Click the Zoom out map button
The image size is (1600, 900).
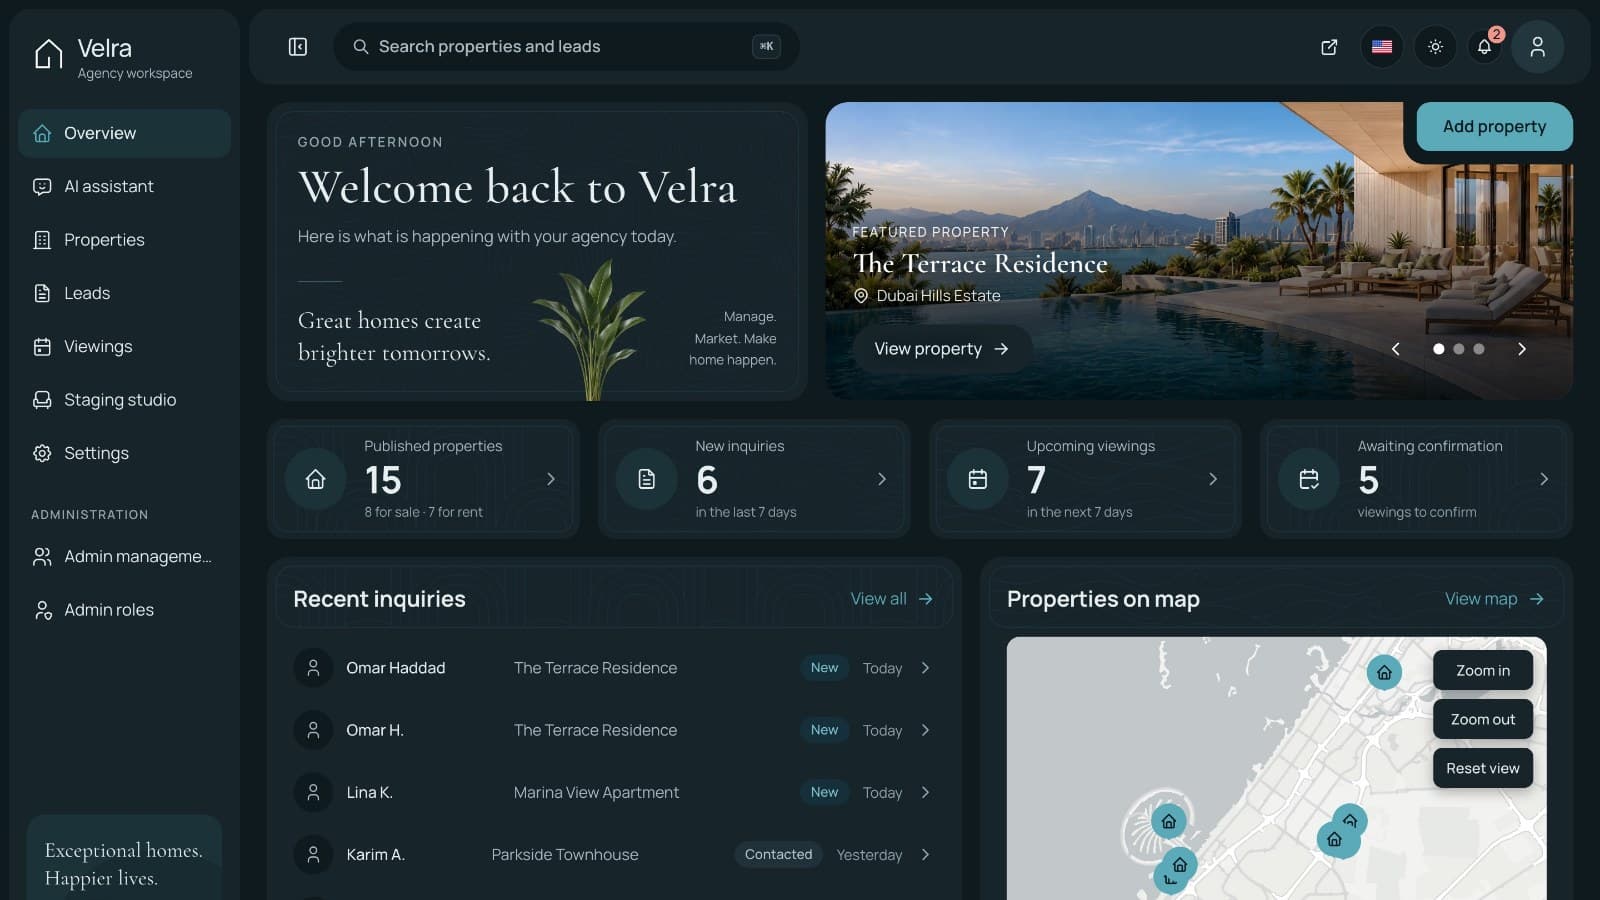[1483, 719]
